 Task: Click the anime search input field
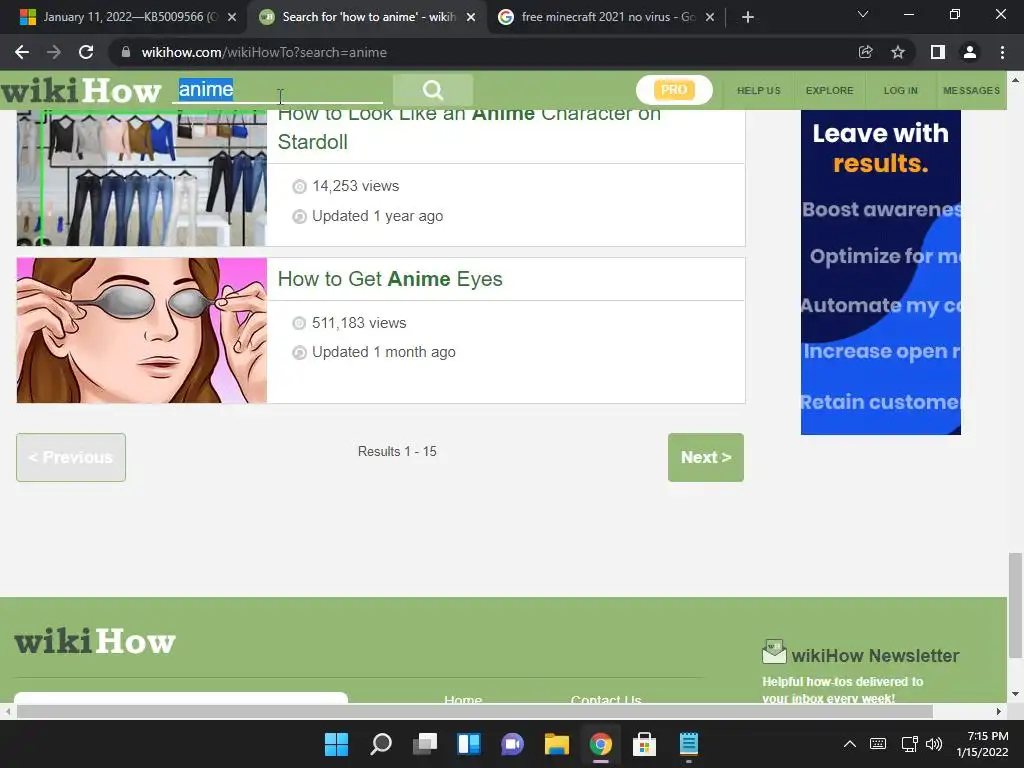(278, 89)
